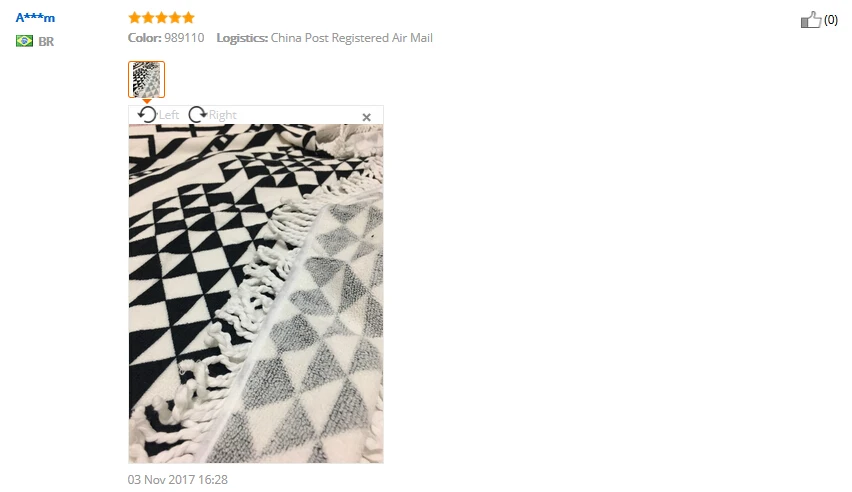Image resolution: width=852 pixels, height=492 pixels.
Task: Click the enlarged towel review photo
Action: [x=256, y=294]
